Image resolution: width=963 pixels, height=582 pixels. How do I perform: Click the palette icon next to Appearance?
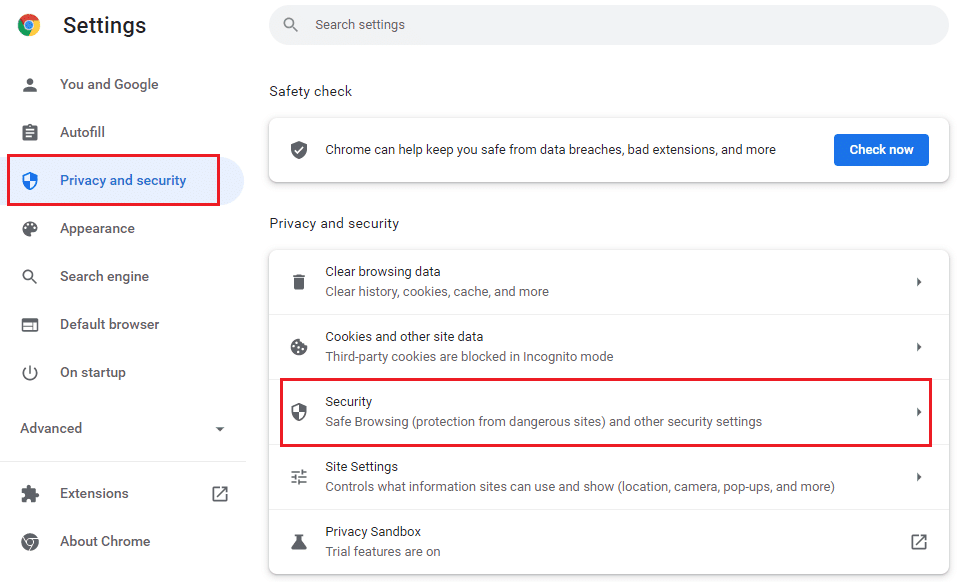(29, 228)
